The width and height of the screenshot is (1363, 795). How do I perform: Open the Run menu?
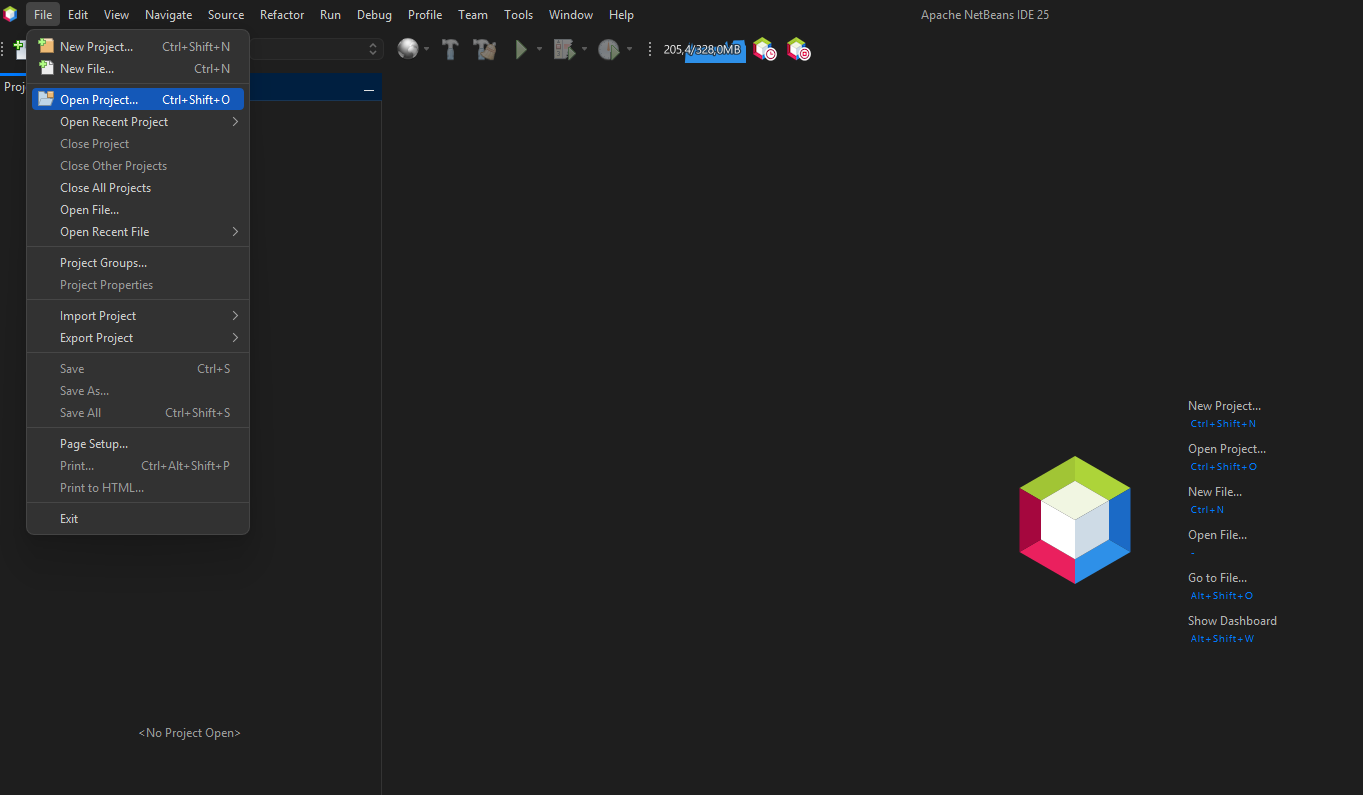tap(330, 15)
